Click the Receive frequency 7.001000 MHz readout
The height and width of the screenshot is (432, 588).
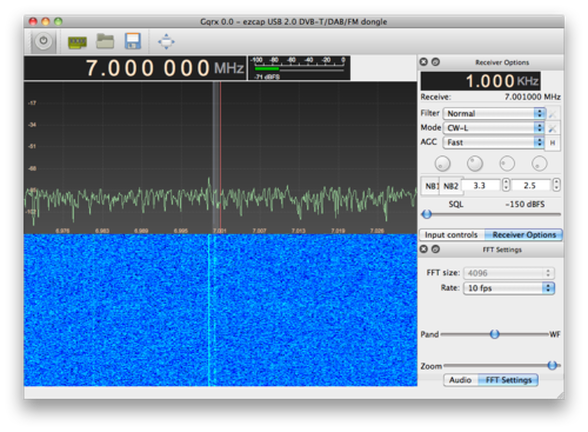pyautogui.click(x=532, y=97)
